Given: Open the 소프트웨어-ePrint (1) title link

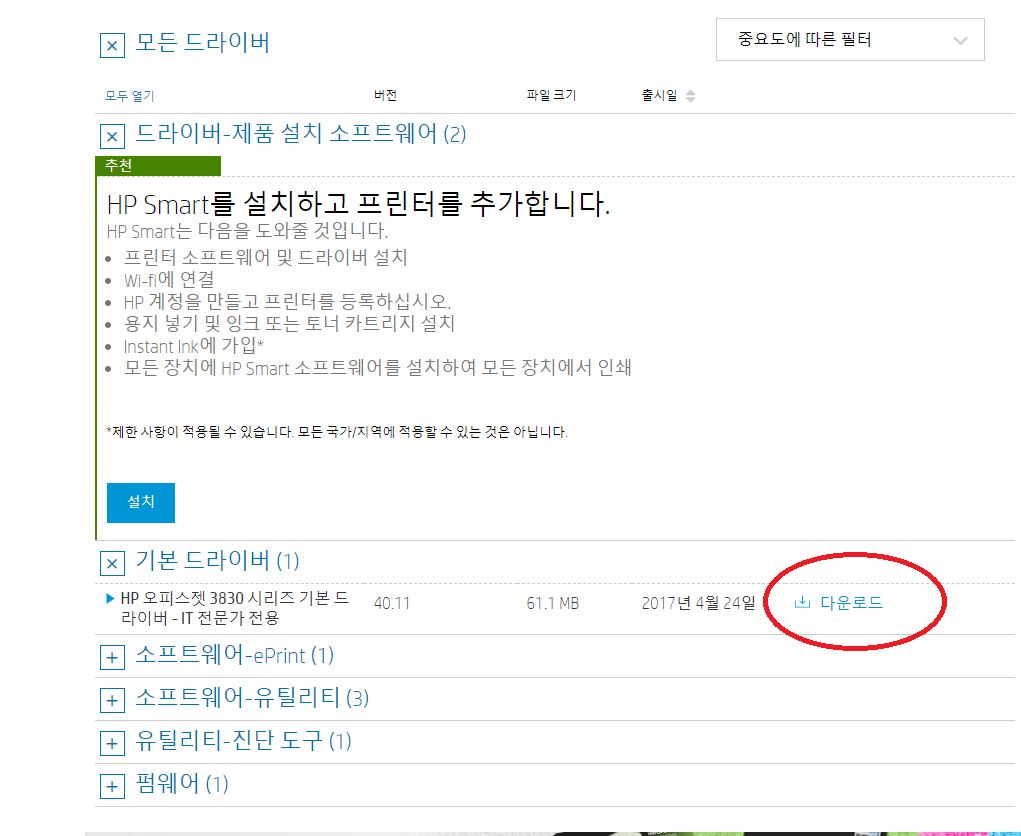Looking at the screenshot, I should click(234, 655).
